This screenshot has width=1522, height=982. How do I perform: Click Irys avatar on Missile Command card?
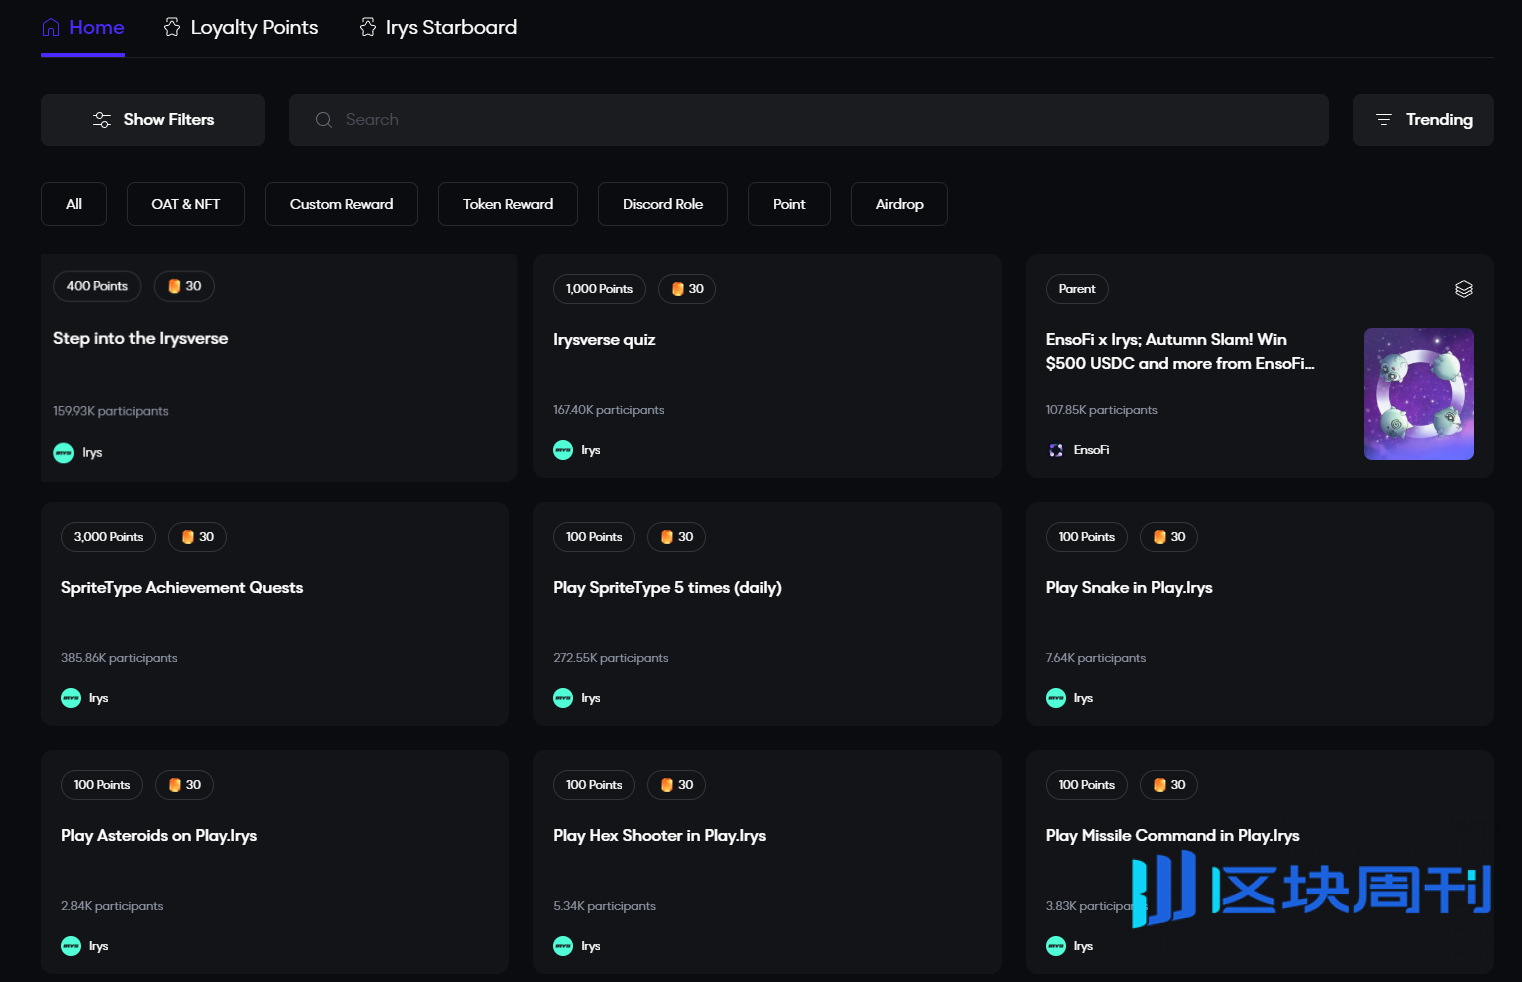(x=1056, y=946)
